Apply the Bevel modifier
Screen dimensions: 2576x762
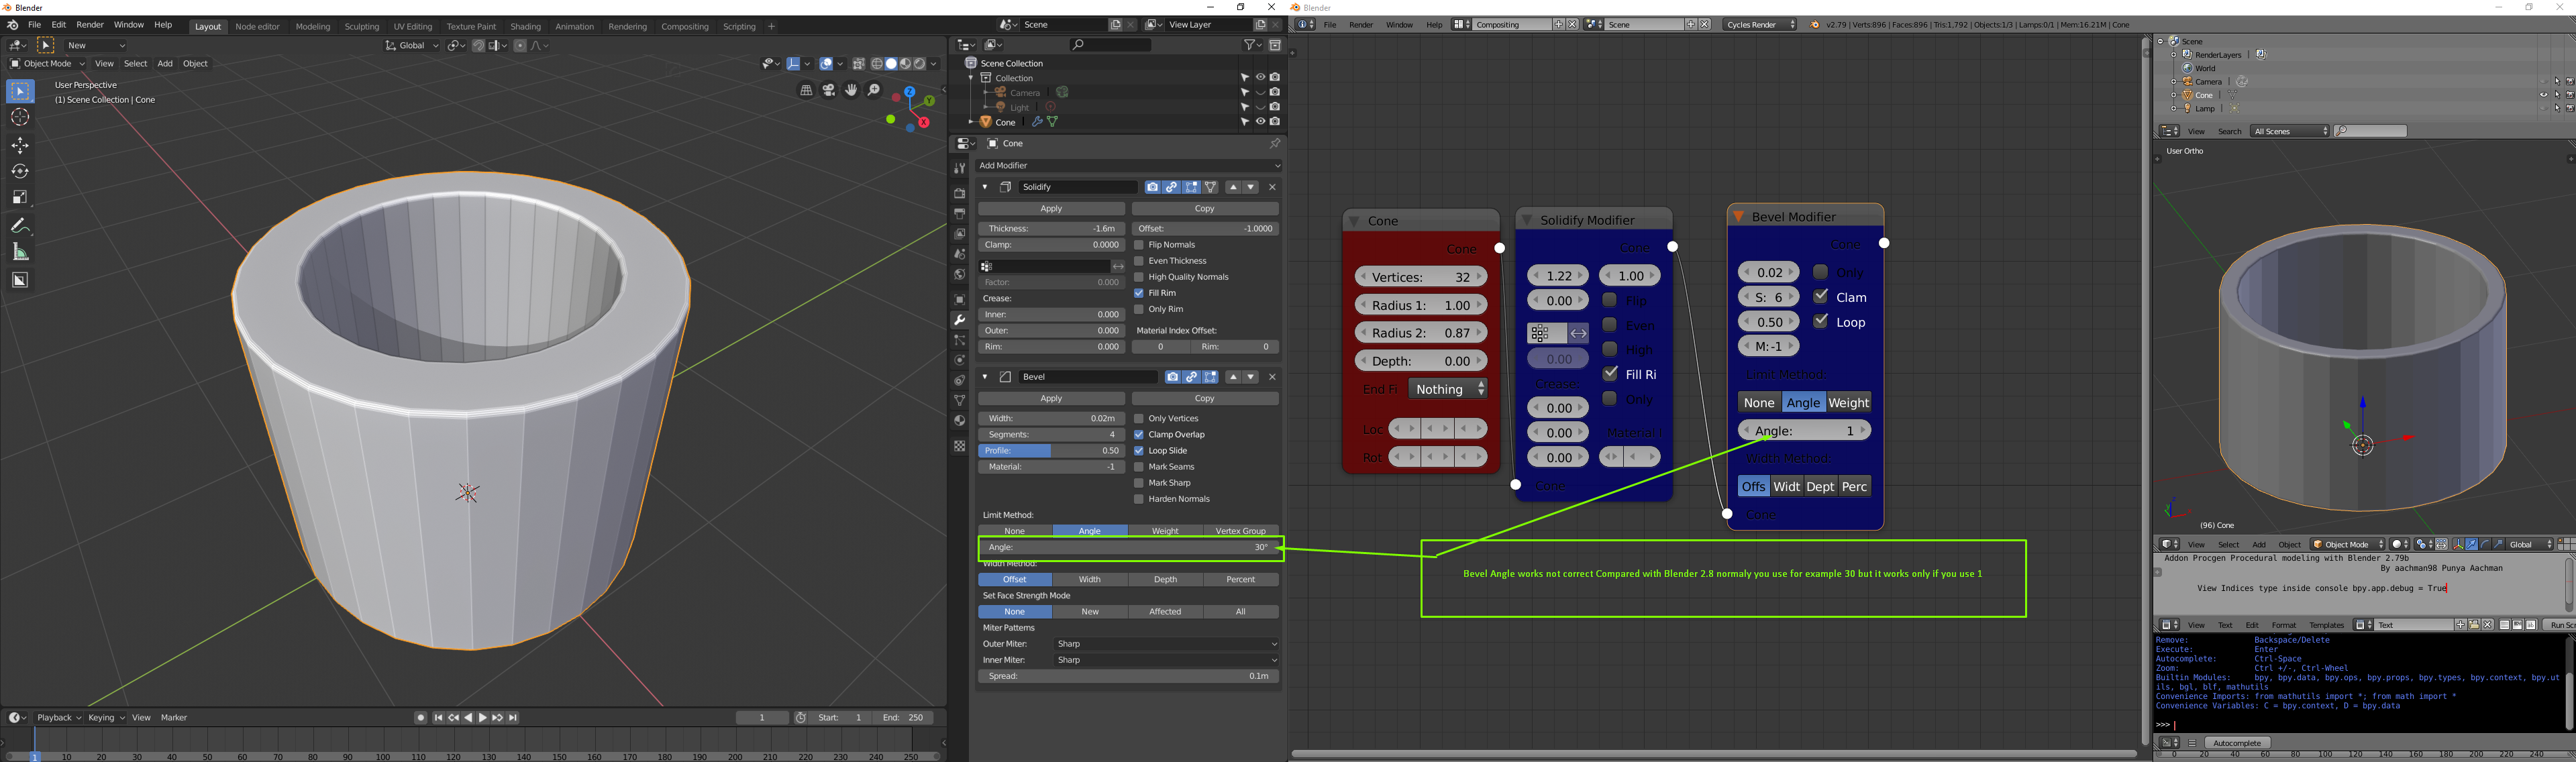[1051, 399]
